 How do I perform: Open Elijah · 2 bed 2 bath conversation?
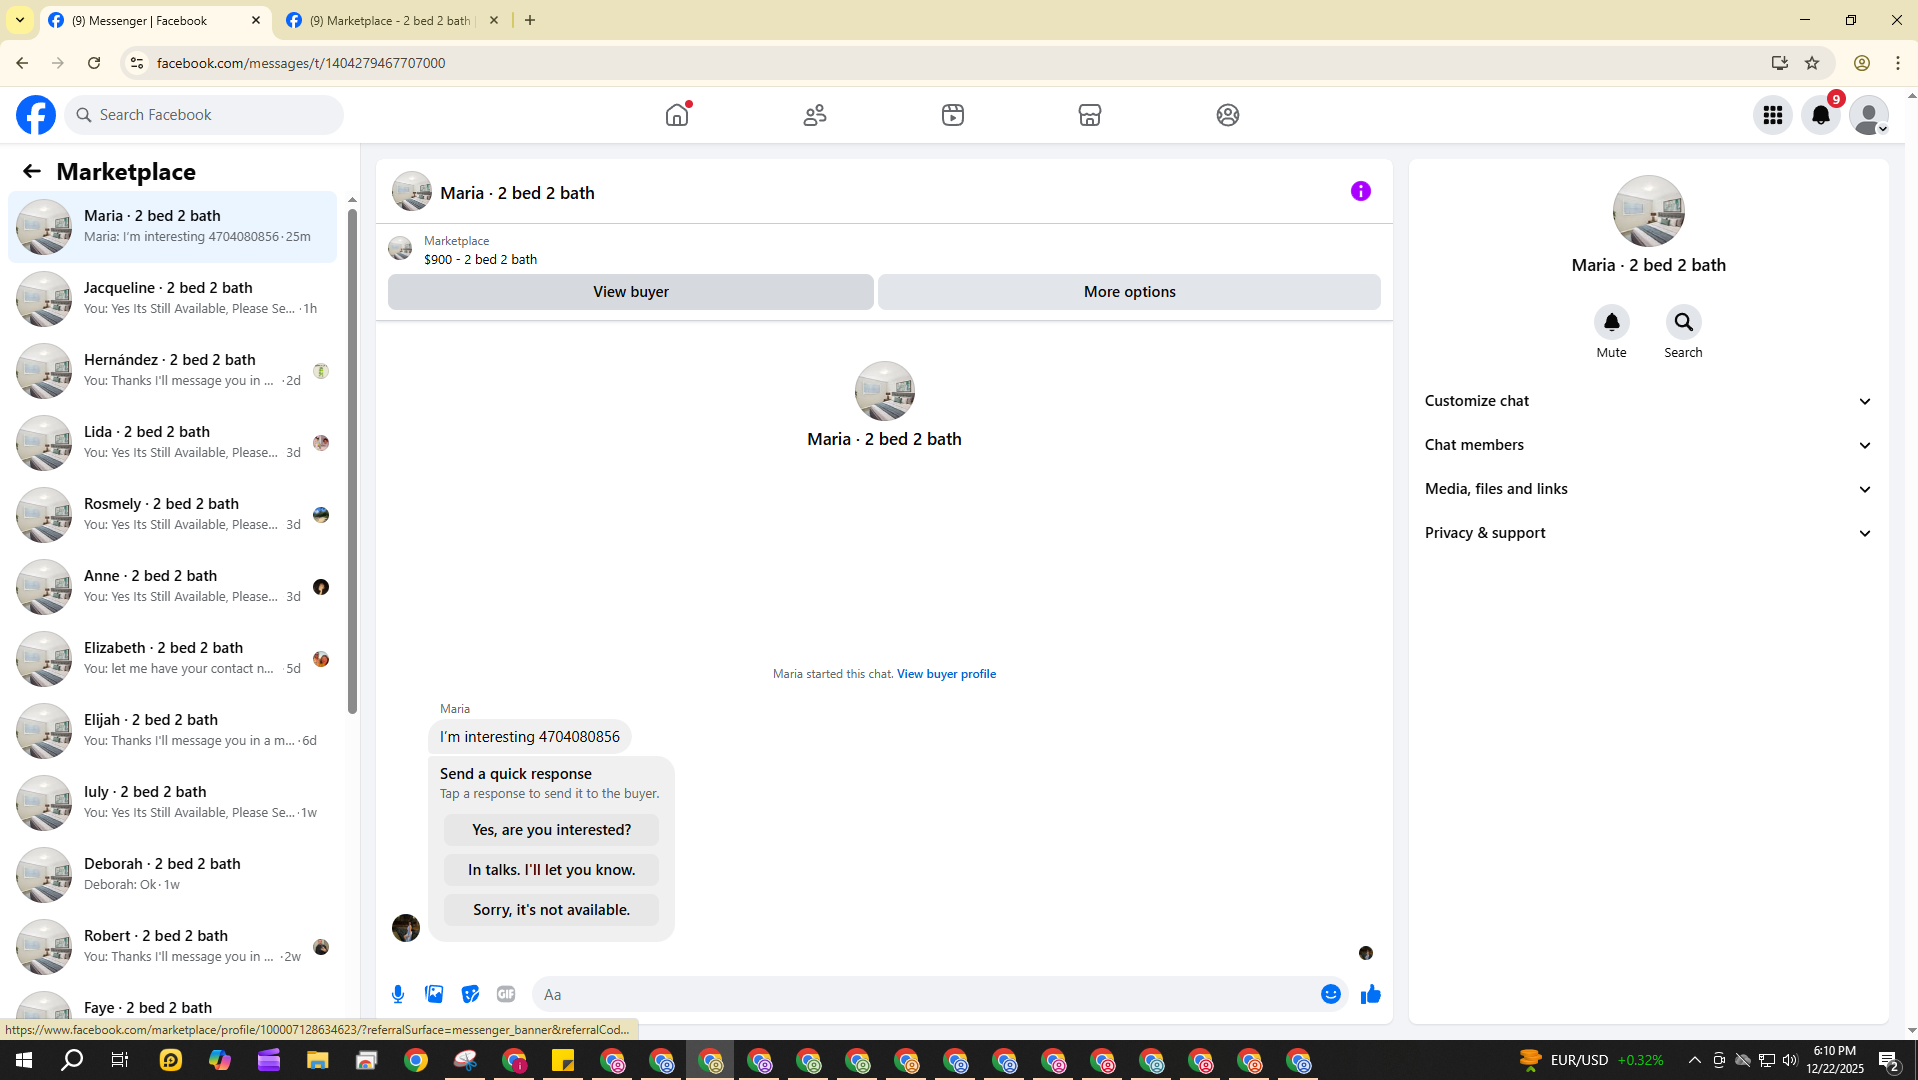(x=172, y=731)
